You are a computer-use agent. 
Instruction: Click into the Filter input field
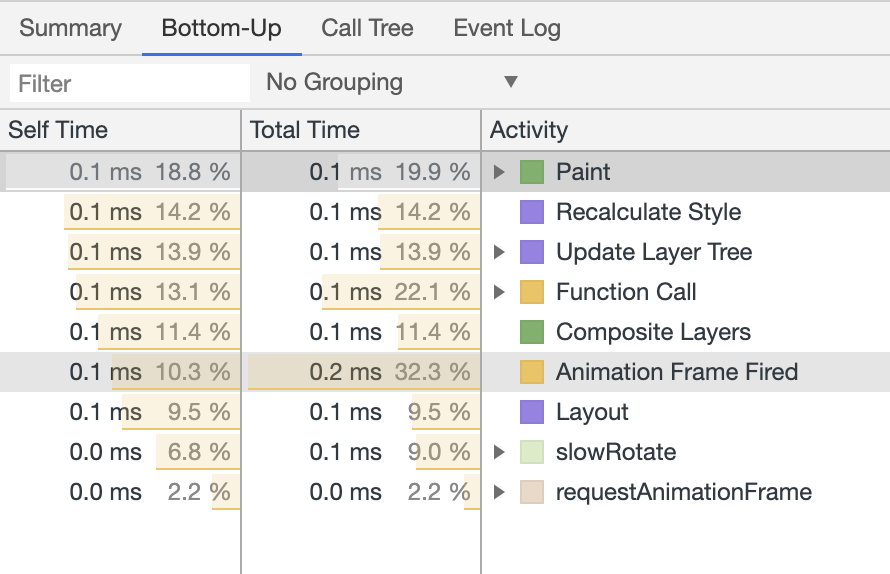click(130, 83)
